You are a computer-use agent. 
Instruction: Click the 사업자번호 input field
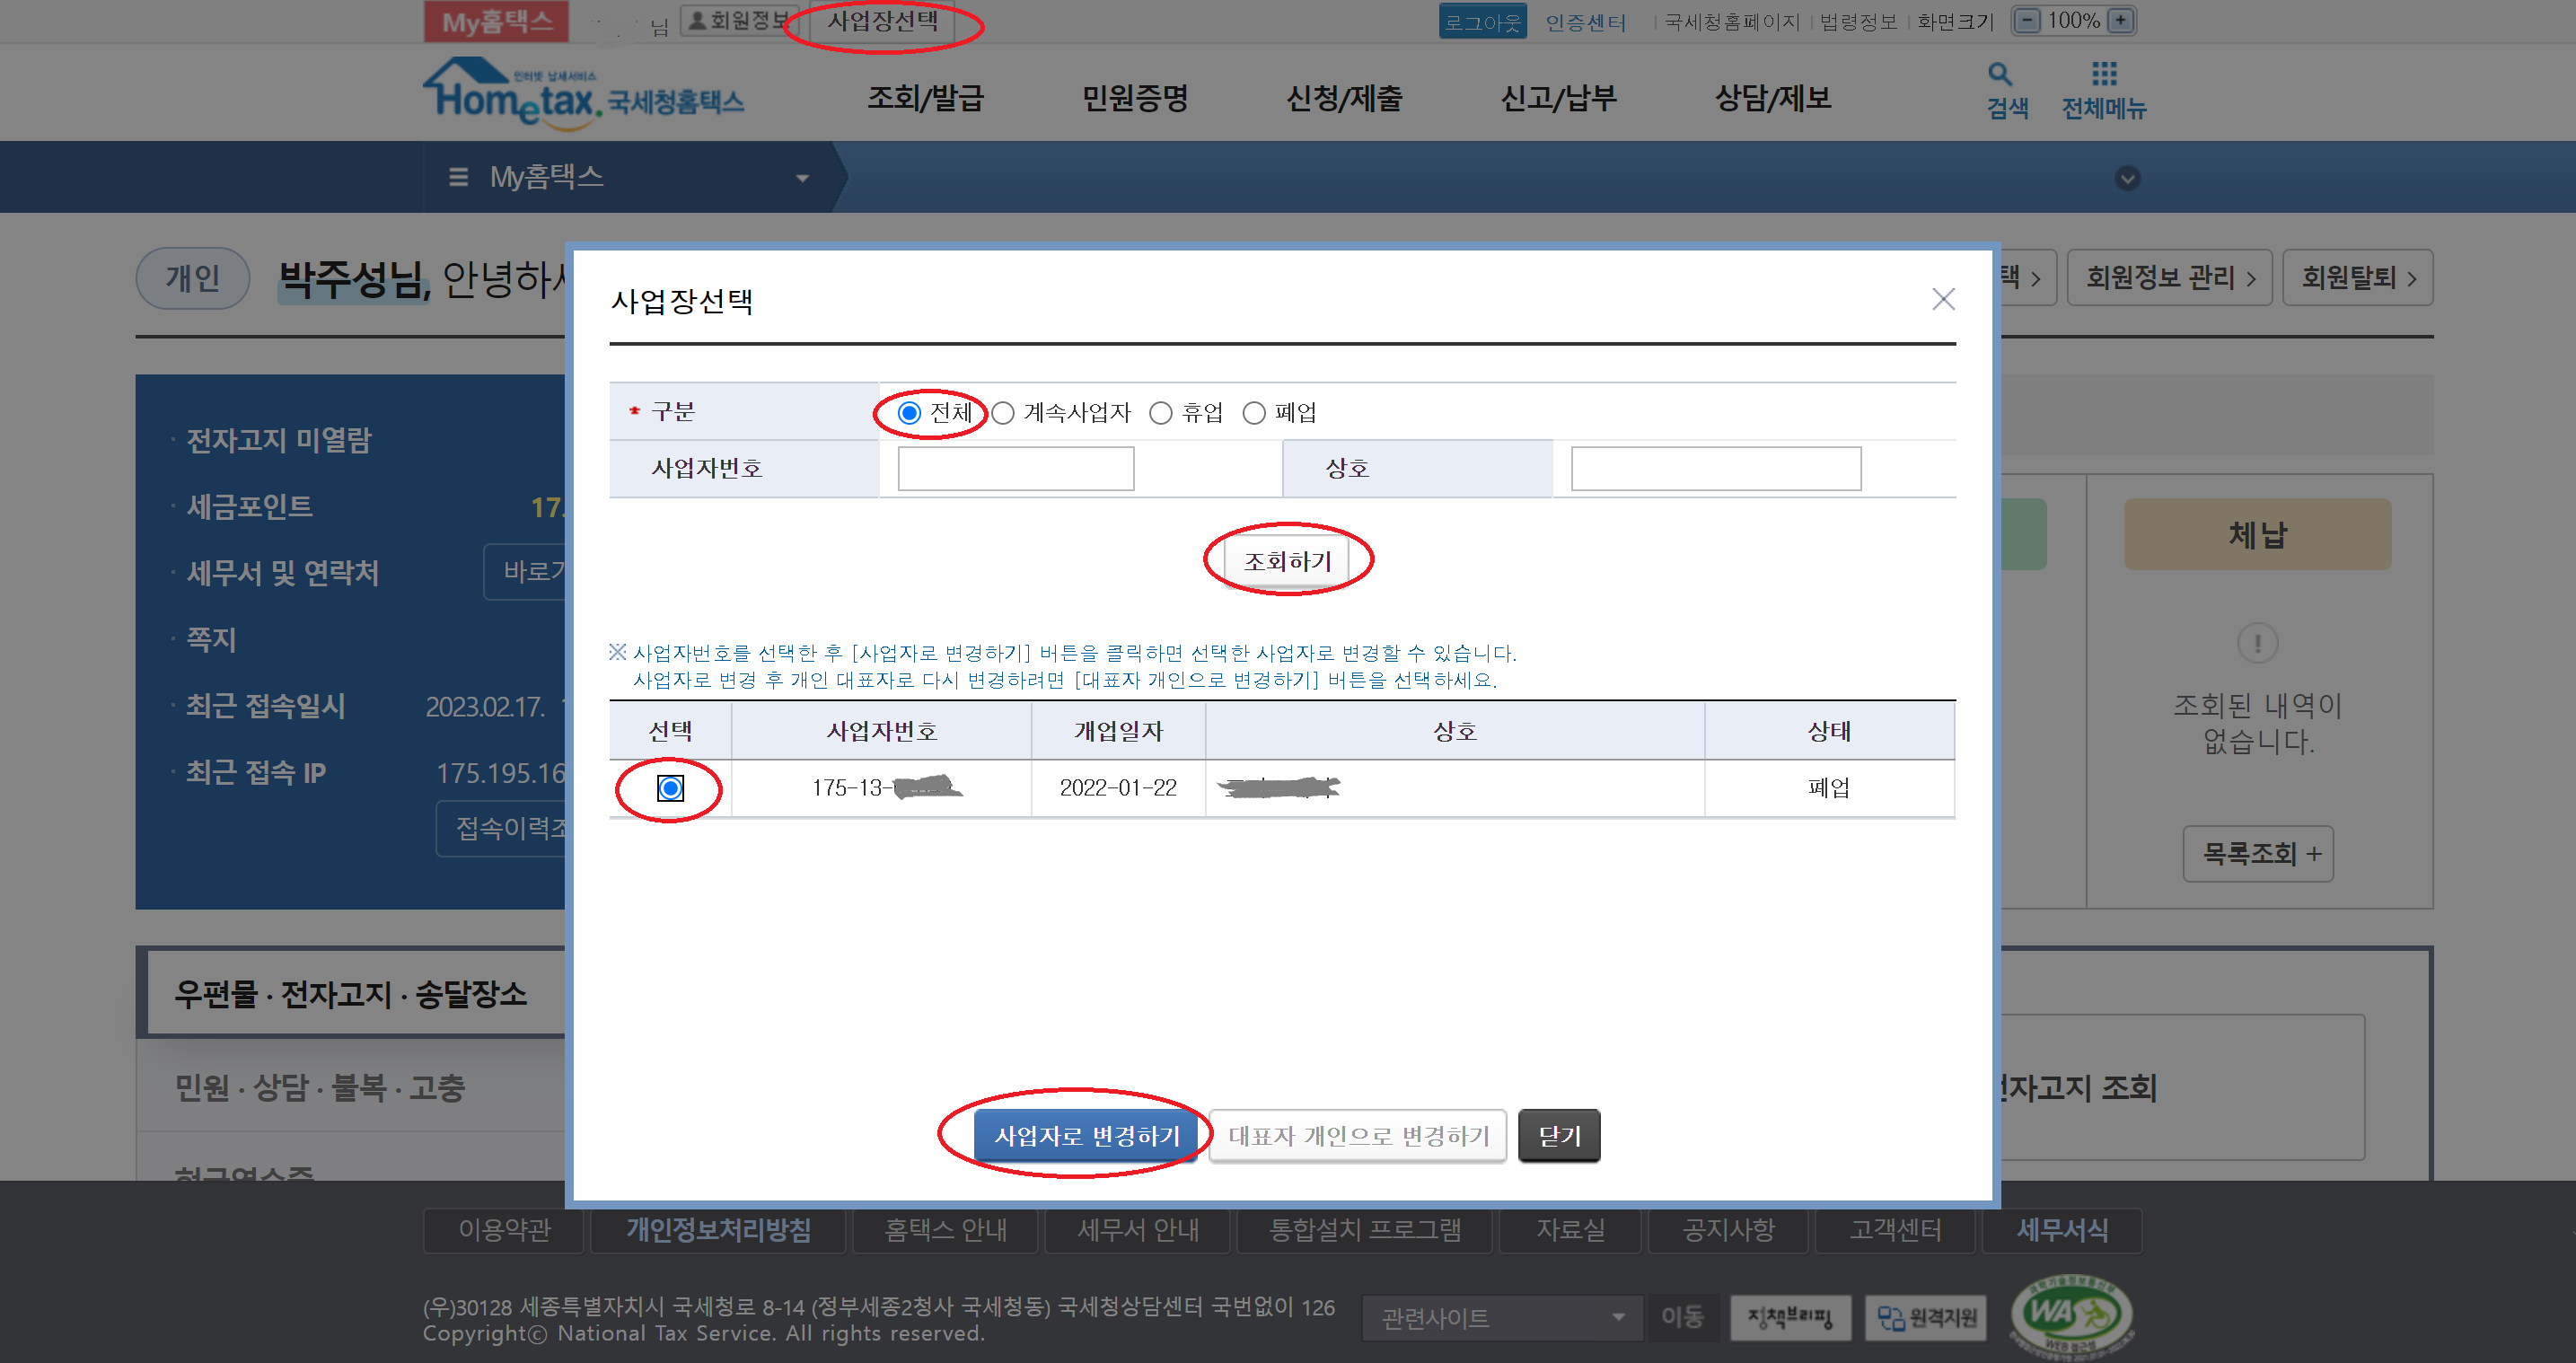click(1015, 469)
